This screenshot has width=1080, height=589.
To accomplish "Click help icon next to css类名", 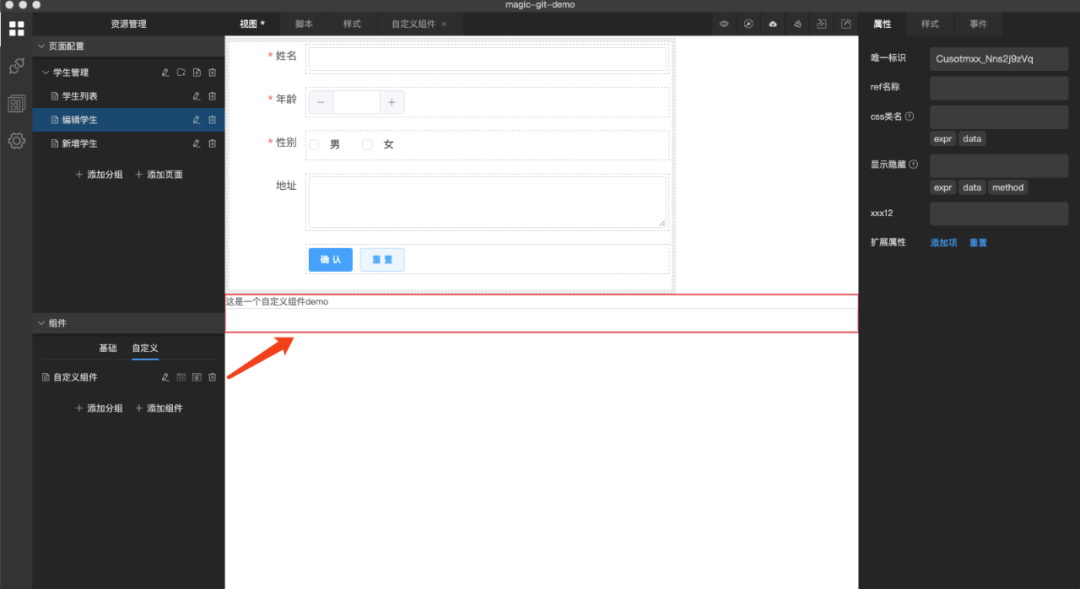I will point(910,116).
